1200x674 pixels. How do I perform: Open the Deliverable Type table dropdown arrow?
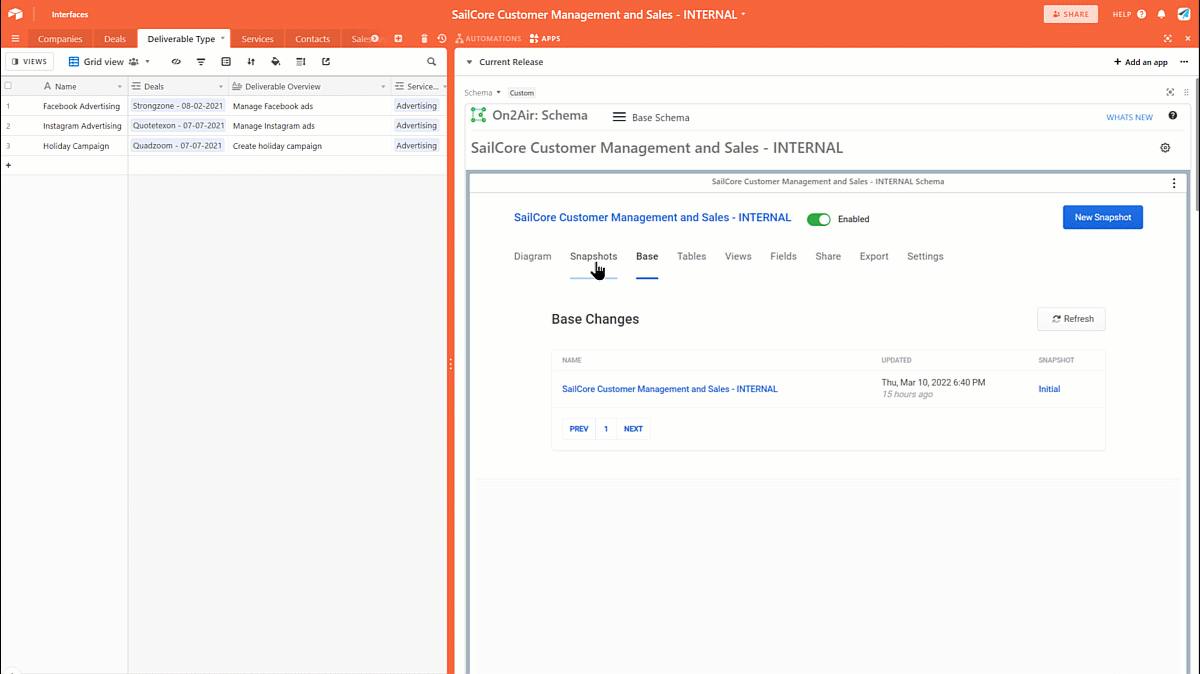click(222, 38)
